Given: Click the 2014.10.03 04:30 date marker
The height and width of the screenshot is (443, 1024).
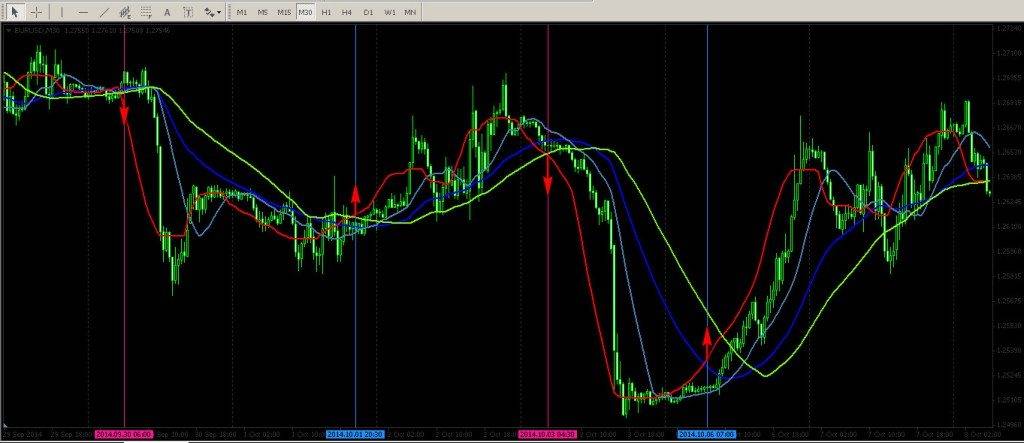Looking at the screenshot, I should coord(547,434).
